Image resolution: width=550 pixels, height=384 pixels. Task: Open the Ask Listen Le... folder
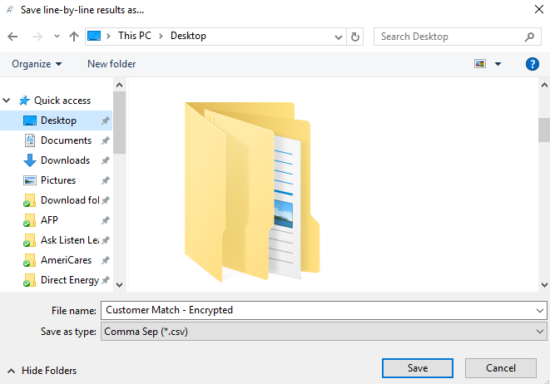coord(70,240)
